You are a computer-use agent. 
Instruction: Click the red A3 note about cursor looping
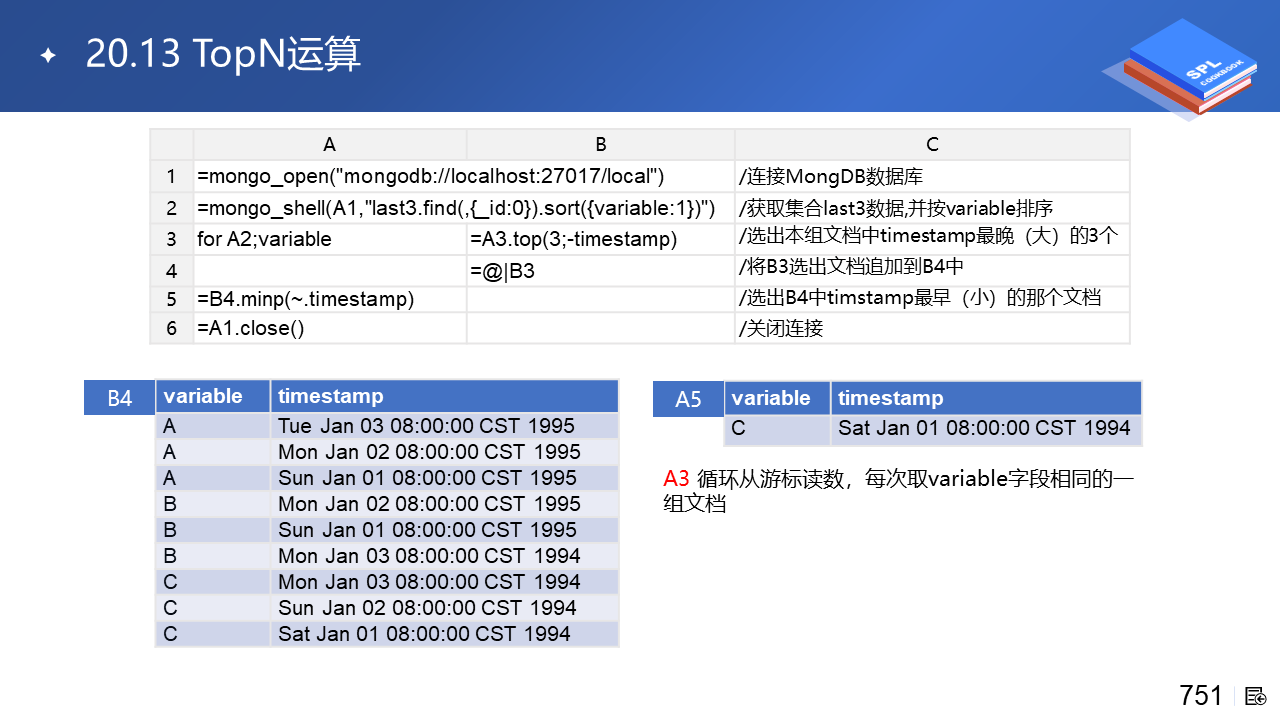[x=899, y=491]
